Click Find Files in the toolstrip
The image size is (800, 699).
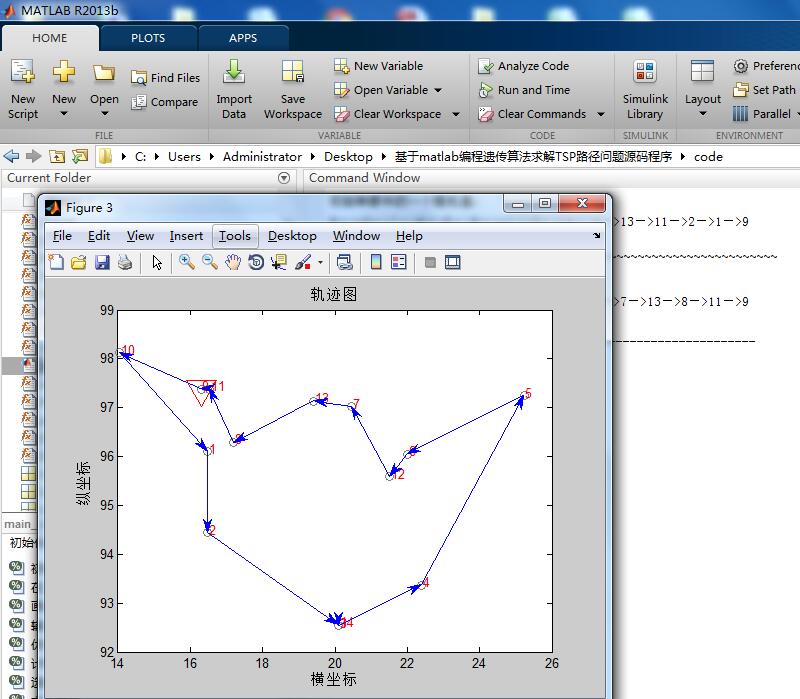click(x=165, y=78)
